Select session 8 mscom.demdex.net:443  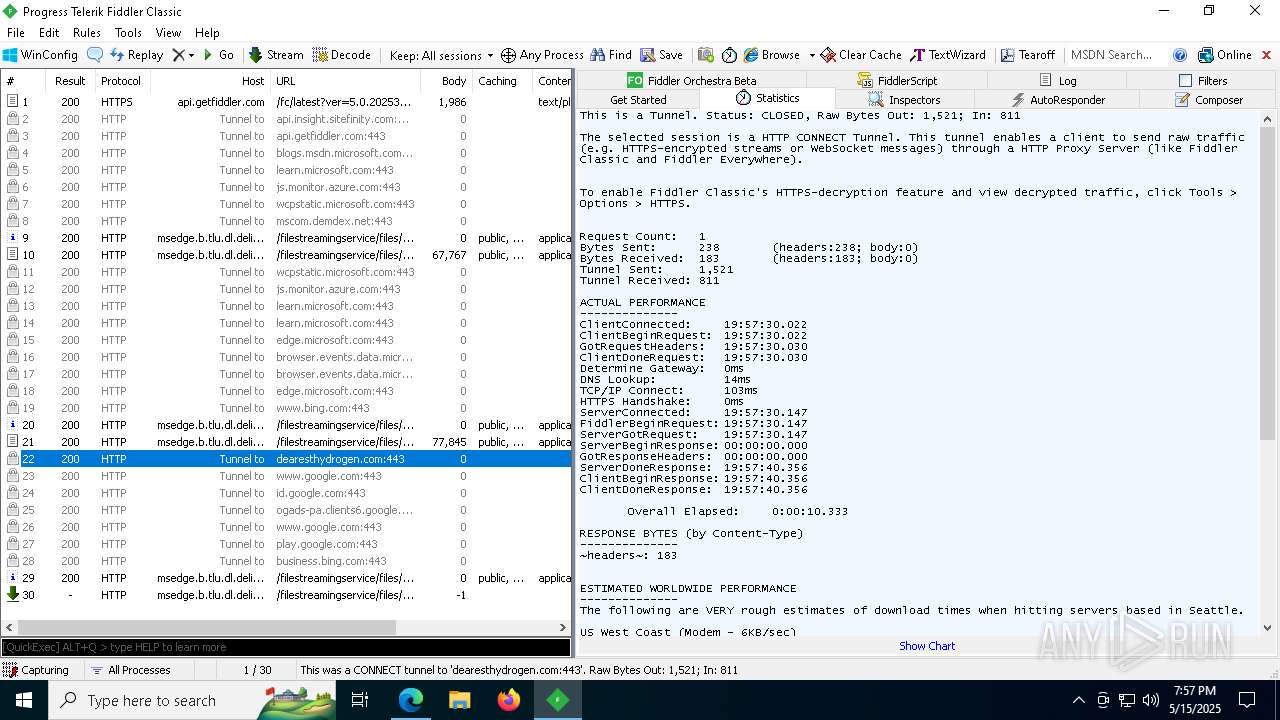tap(285, 221)
